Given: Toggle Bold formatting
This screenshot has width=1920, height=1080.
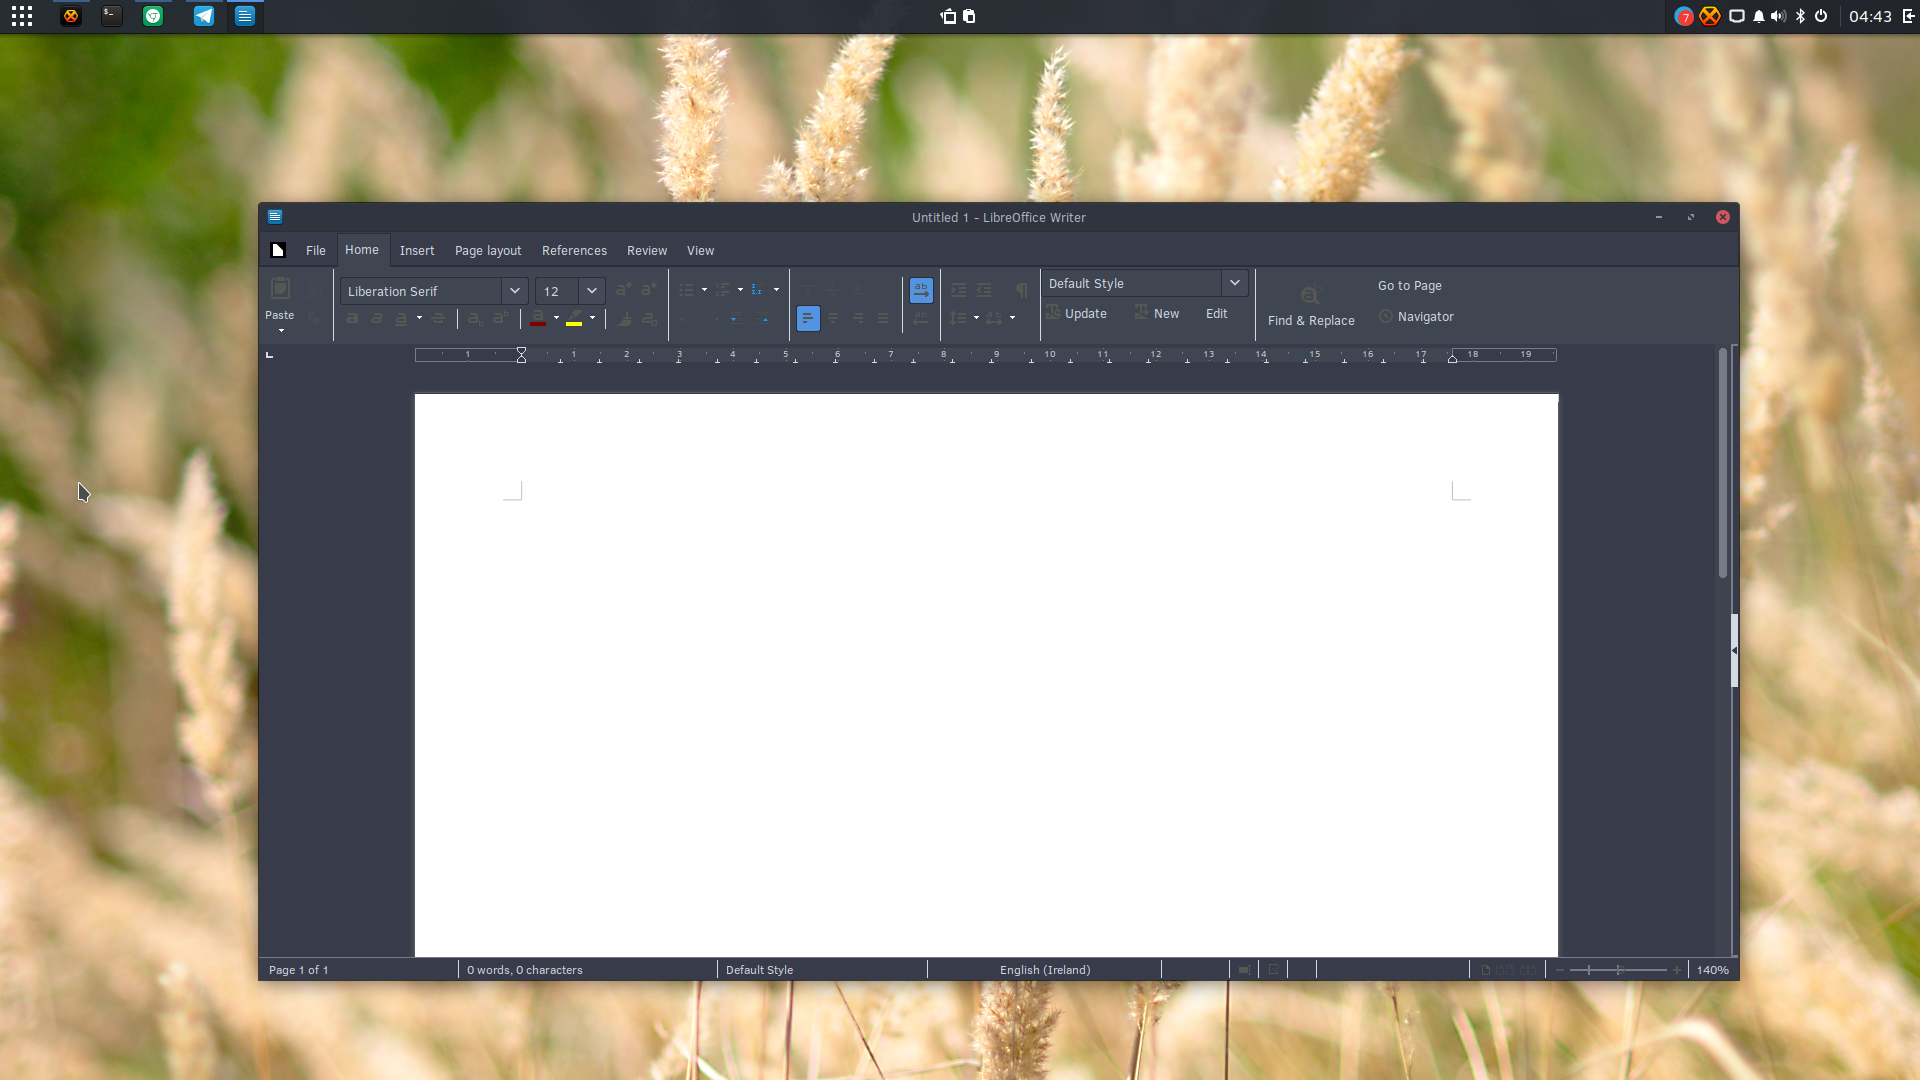Looking at the screenshot, I should (x=352, y=318).
